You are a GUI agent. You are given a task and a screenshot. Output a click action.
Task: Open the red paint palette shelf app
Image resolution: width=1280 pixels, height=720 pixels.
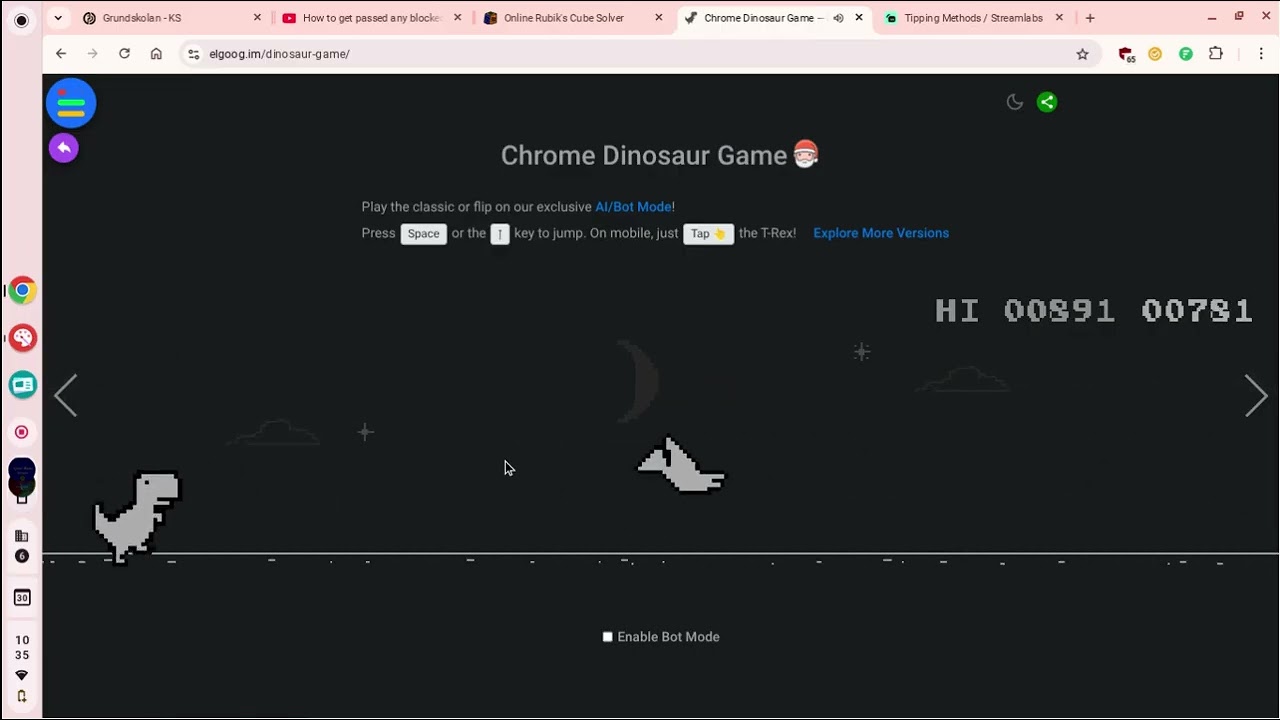(22, 338)
